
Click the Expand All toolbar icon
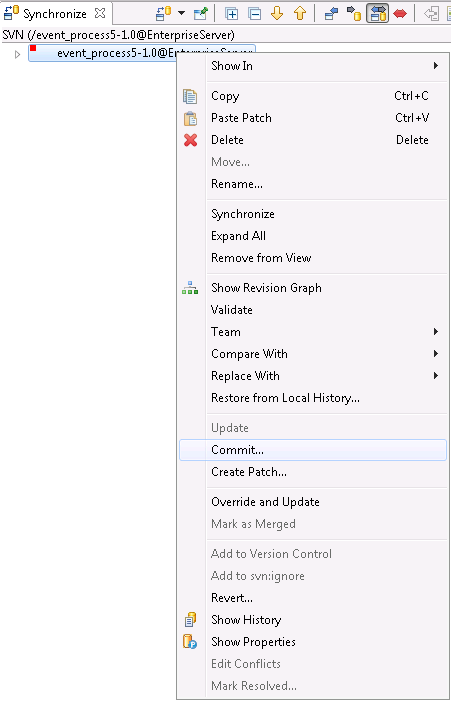(x=232, y=13)
